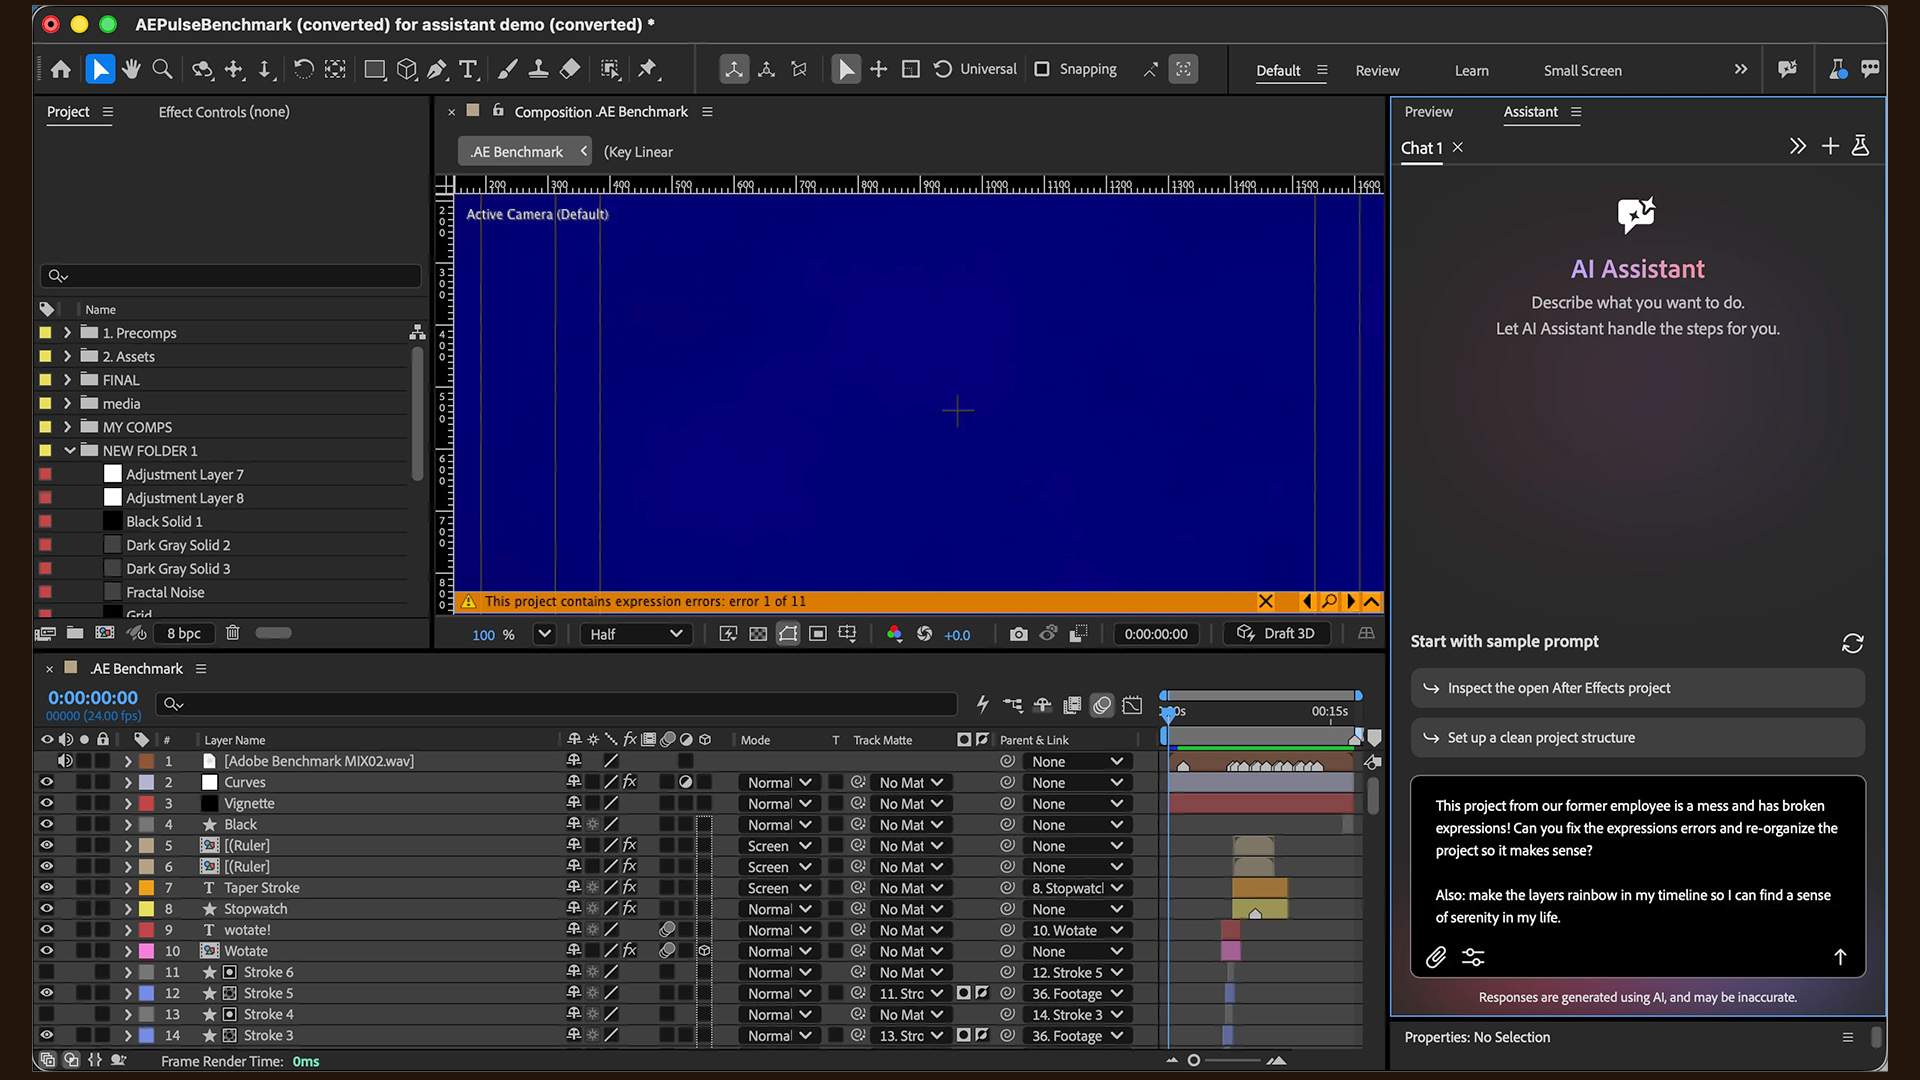Click Inspect the open After Effects project
Screen dimensions: 1920x1080
click(1637, 688)
